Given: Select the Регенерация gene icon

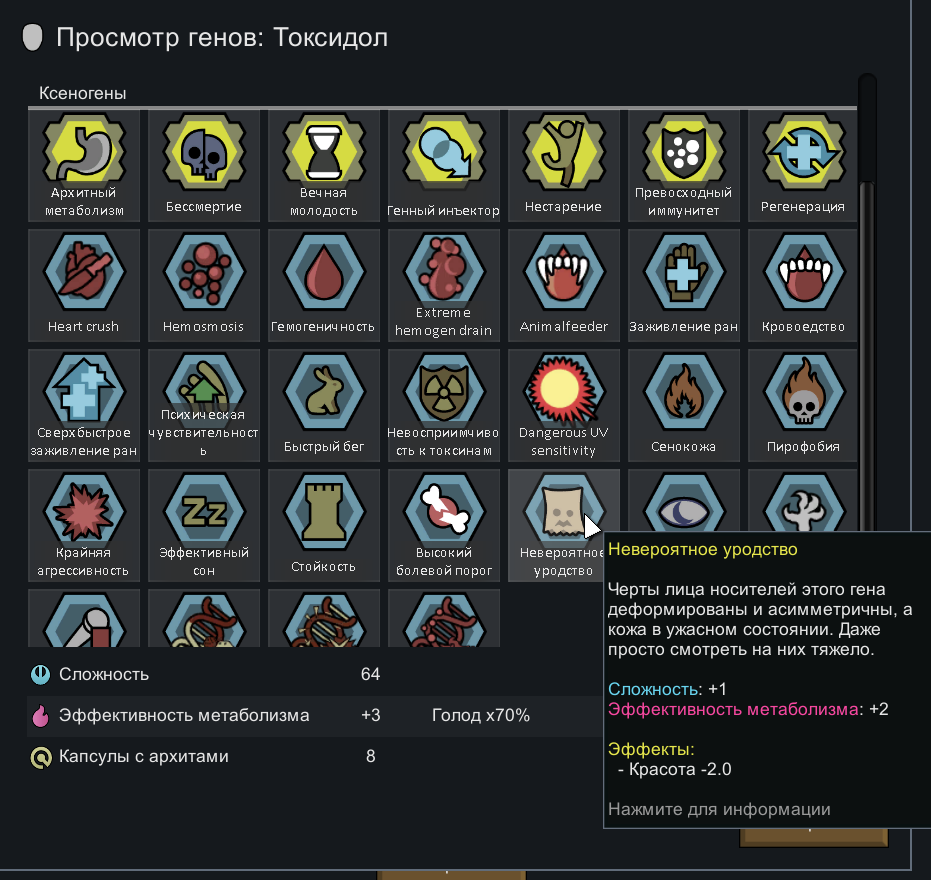Looking at the screenshot, I should 802,166.
